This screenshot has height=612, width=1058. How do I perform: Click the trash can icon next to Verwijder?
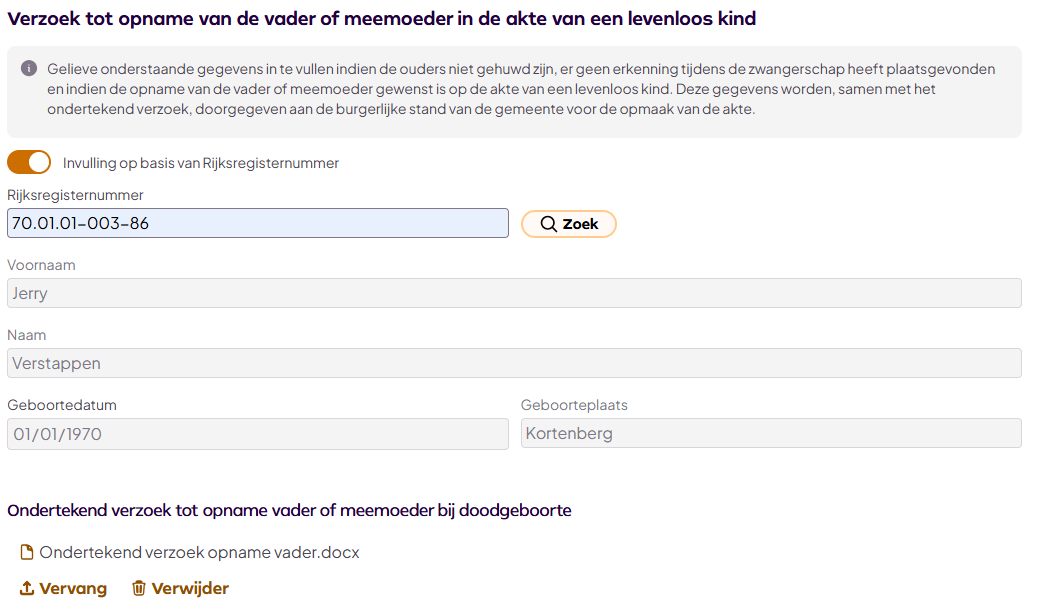[x=139, y=589]
